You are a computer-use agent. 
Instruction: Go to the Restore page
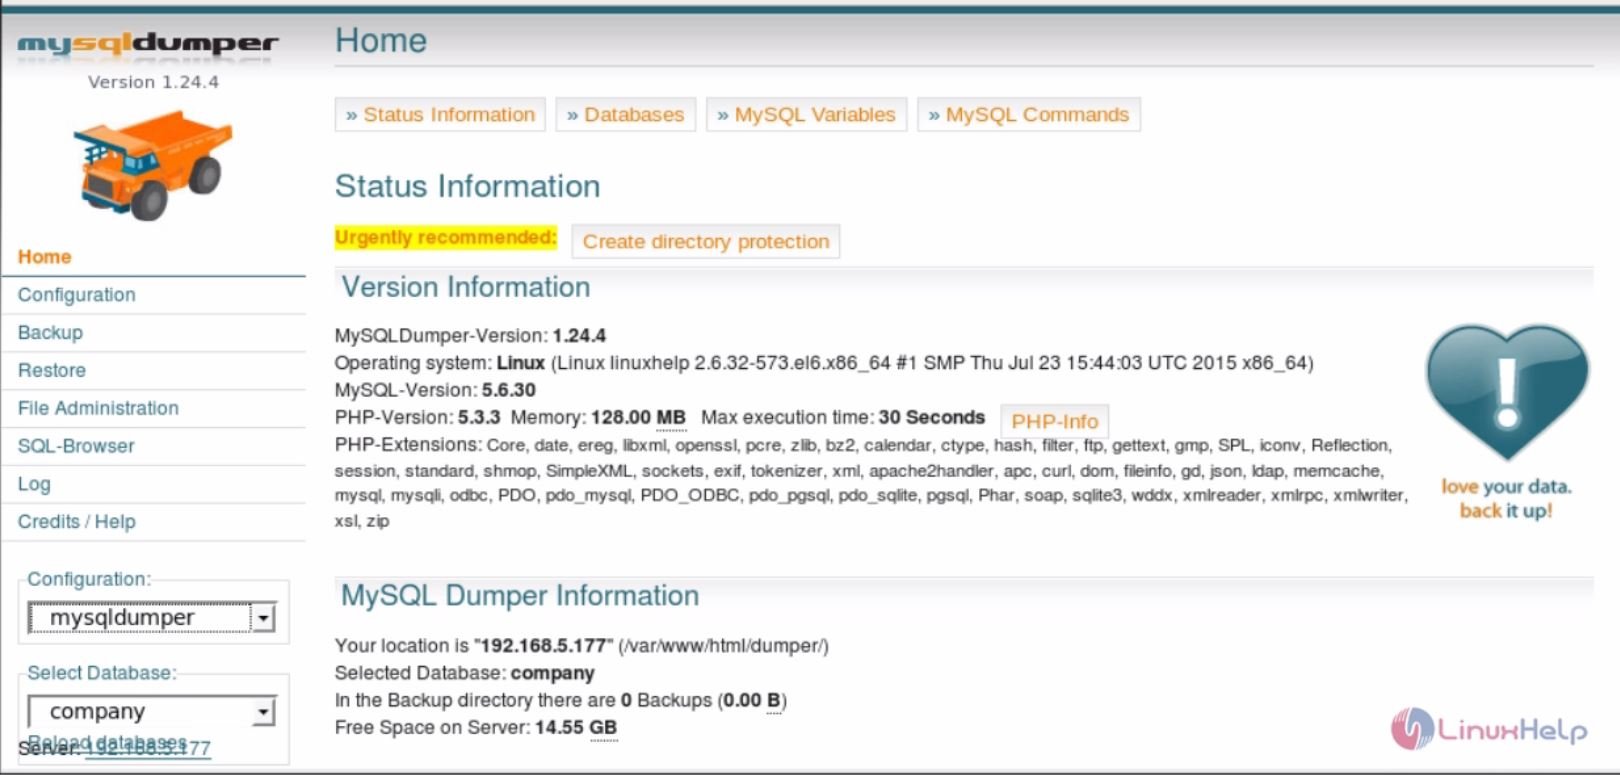pyautogui.click(x=52, y=371)
